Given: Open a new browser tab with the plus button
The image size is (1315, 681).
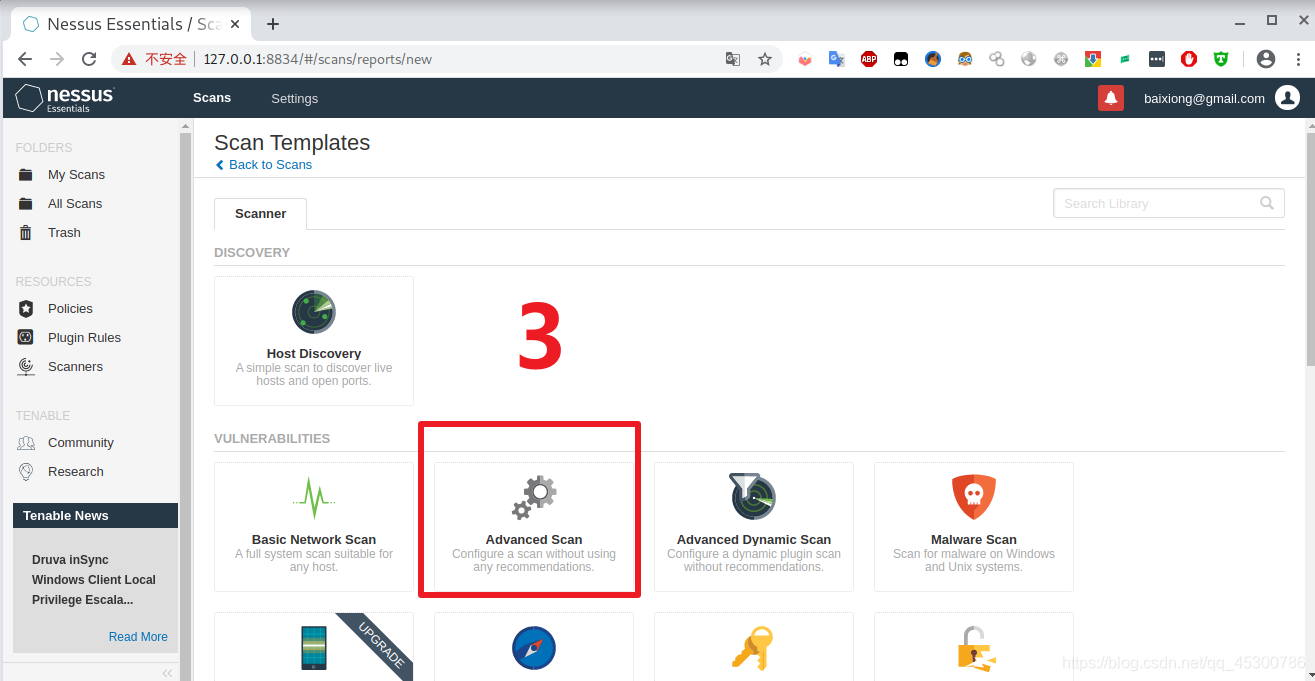Looking at the screenshot, I should (273, 24).
